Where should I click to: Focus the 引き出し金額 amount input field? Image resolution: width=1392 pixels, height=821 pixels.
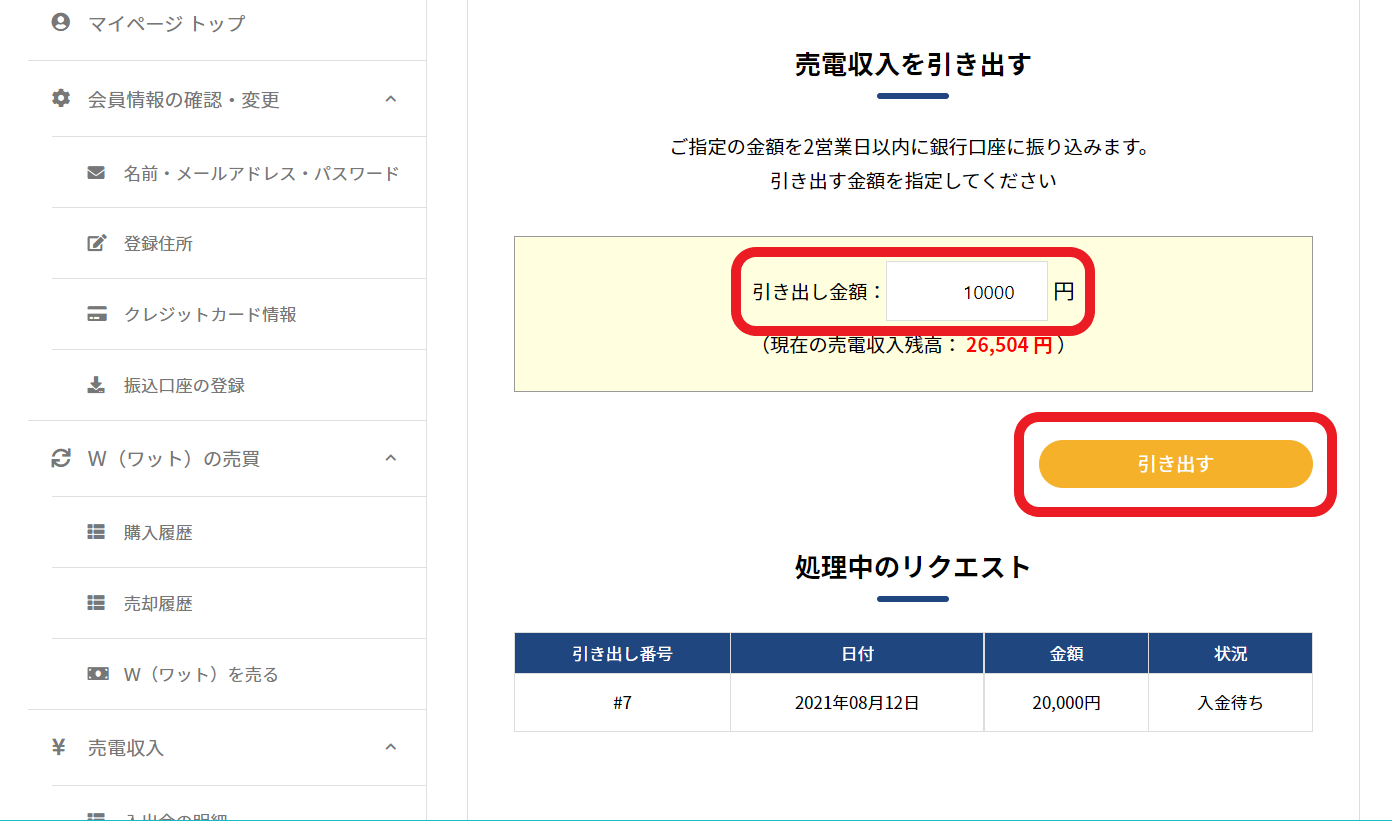pyautogui.click(x=966, y=292)
